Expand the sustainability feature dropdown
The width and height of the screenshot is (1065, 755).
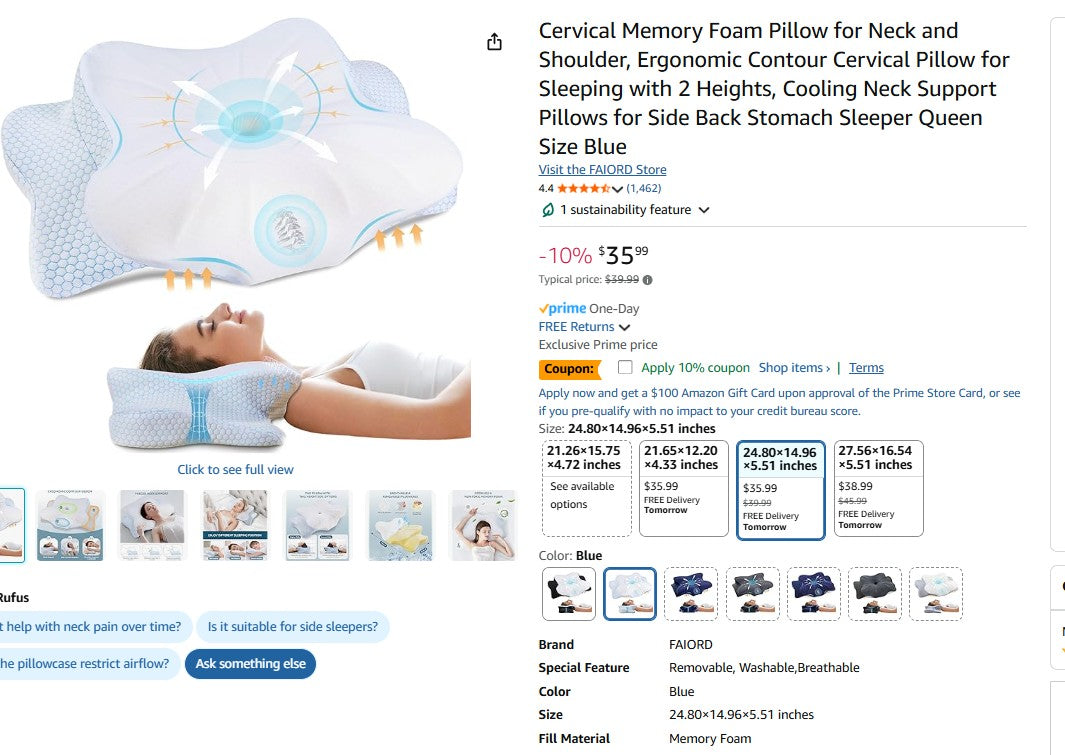(x=704, y=210)
